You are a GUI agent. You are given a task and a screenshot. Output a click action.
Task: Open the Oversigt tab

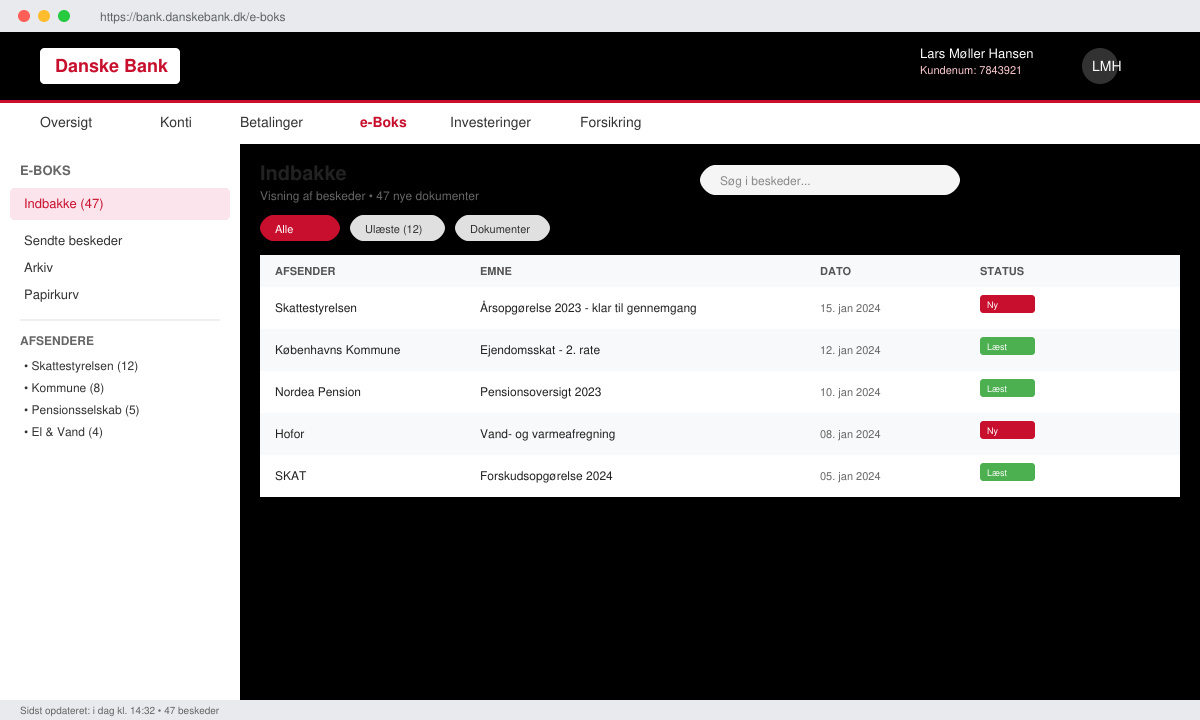pos(66,122)
